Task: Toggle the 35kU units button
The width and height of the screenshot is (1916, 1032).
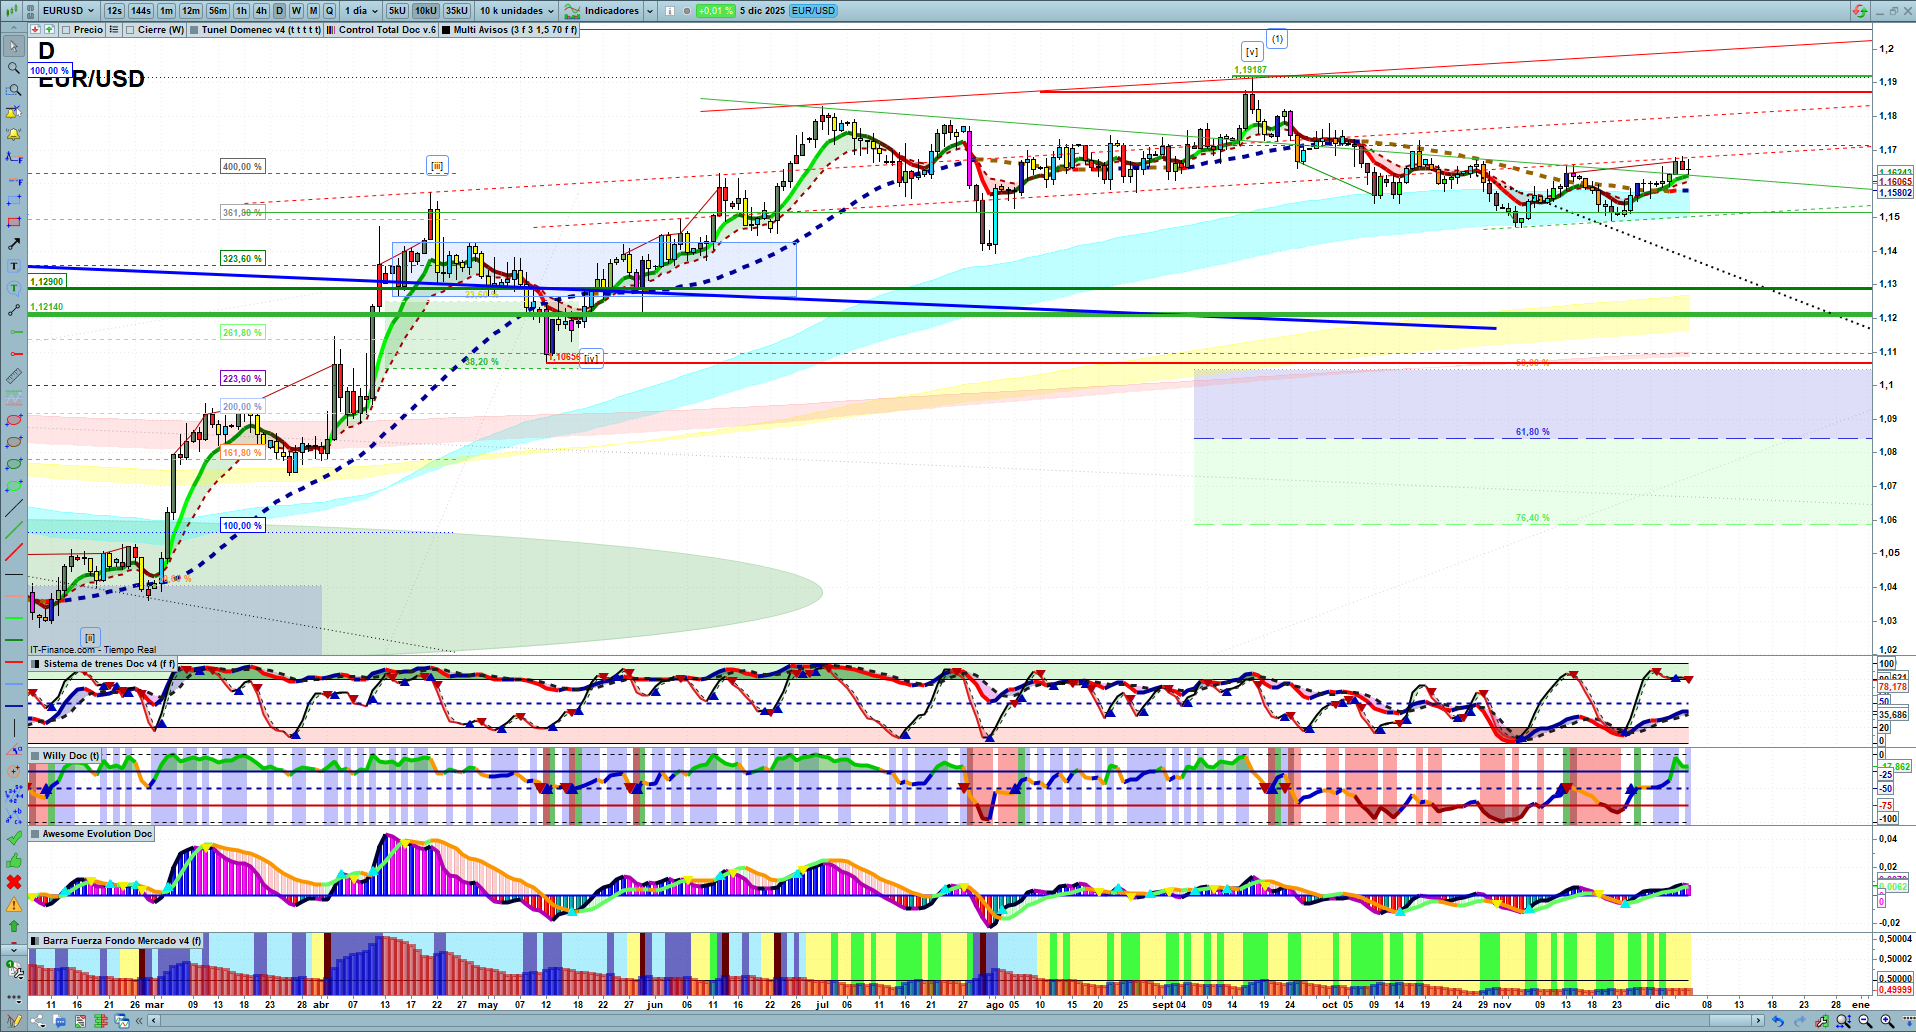Action: [x=456, y=11]
